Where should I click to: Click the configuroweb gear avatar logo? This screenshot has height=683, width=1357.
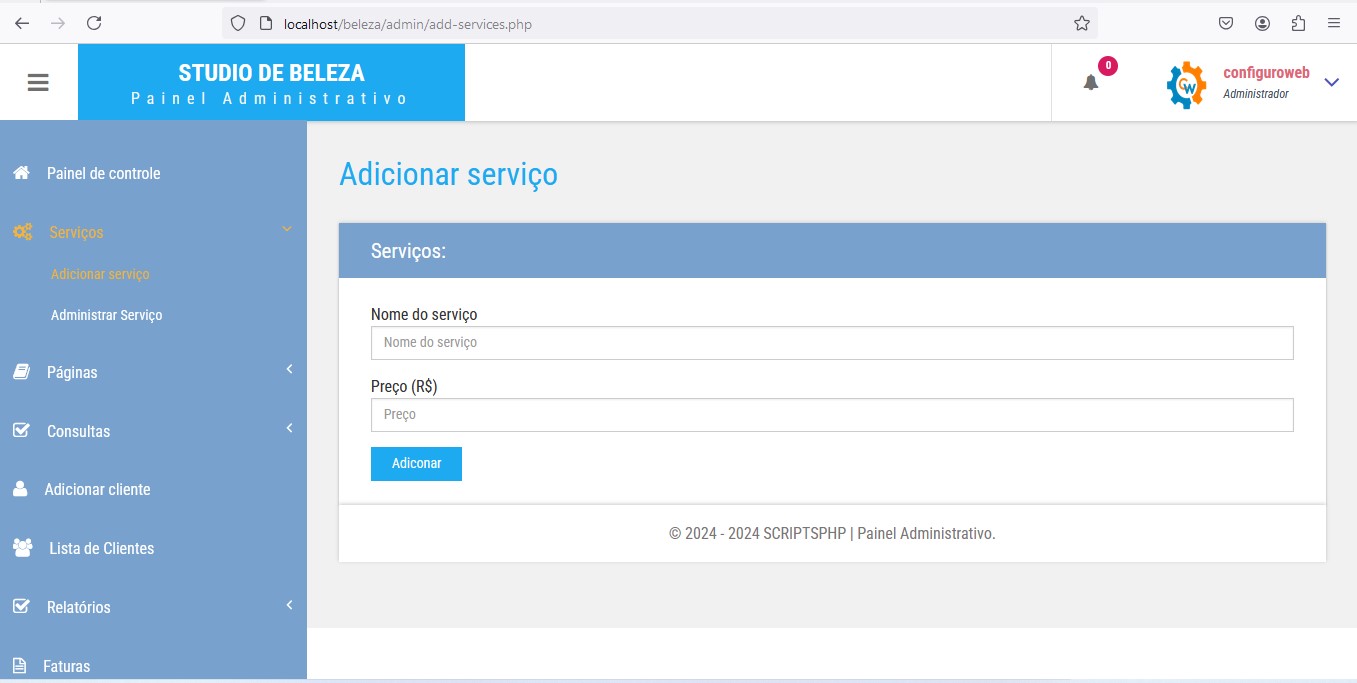pos(1186,85)
